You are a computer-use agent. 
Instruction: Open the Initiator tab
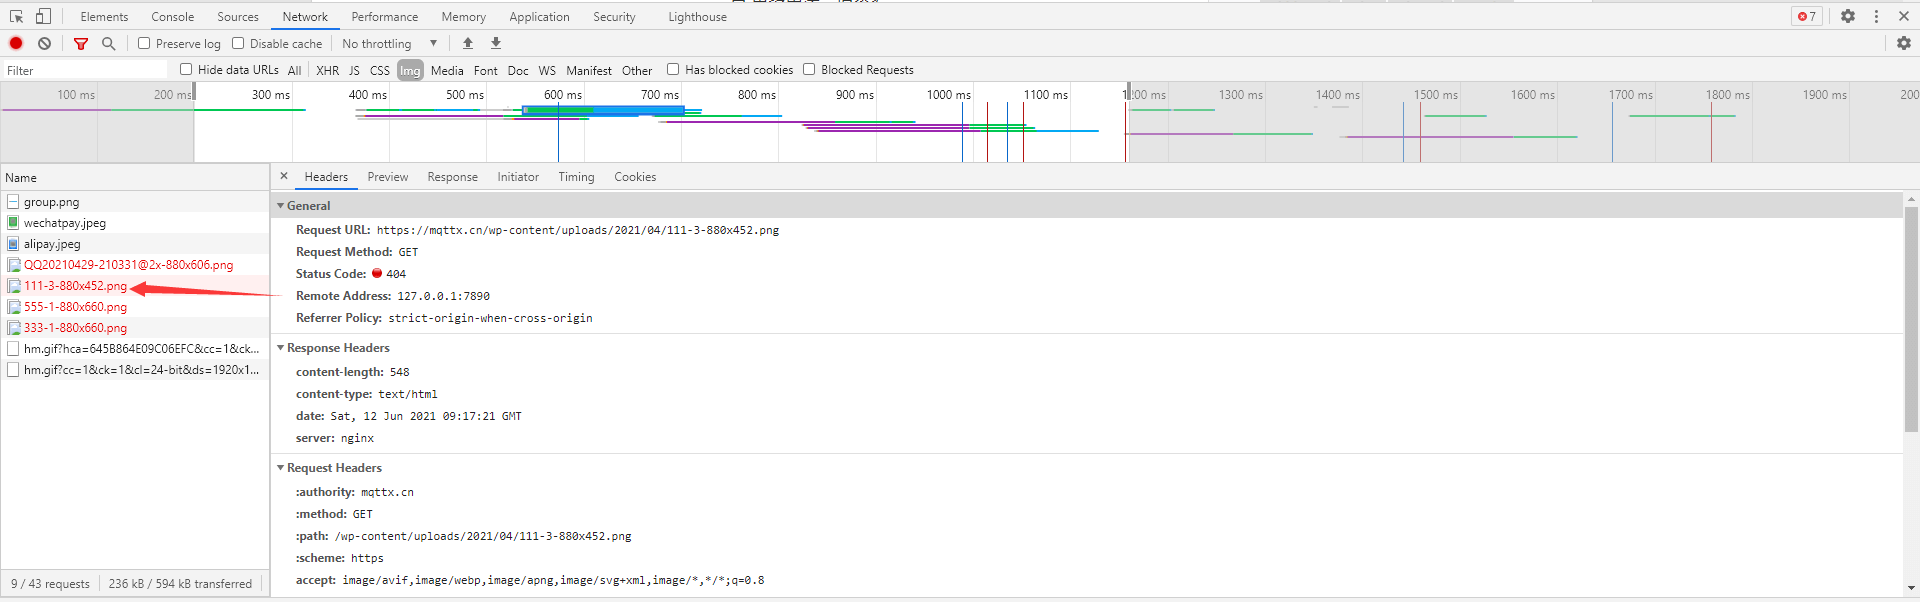click(518, 176)
